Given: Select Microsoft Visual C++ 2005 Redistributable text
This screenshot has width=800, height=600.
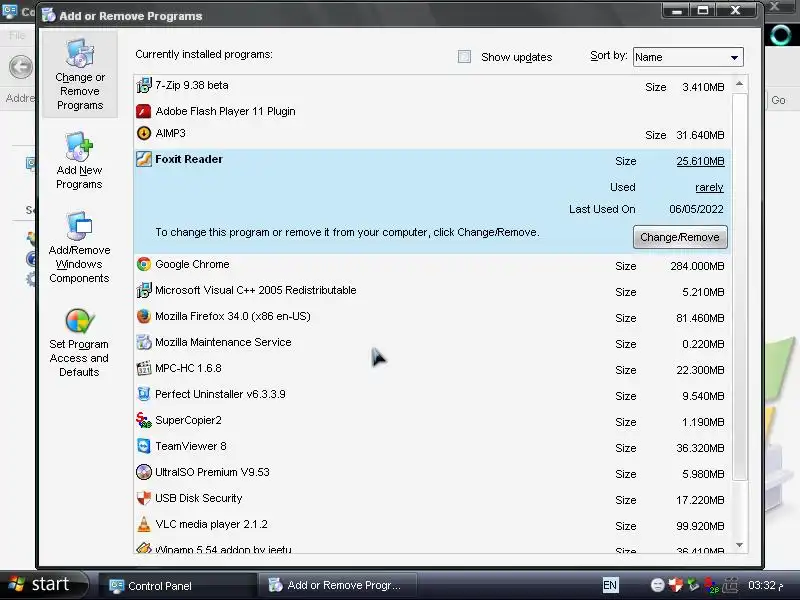Looking at the screenshot, I should pos(256,290).
